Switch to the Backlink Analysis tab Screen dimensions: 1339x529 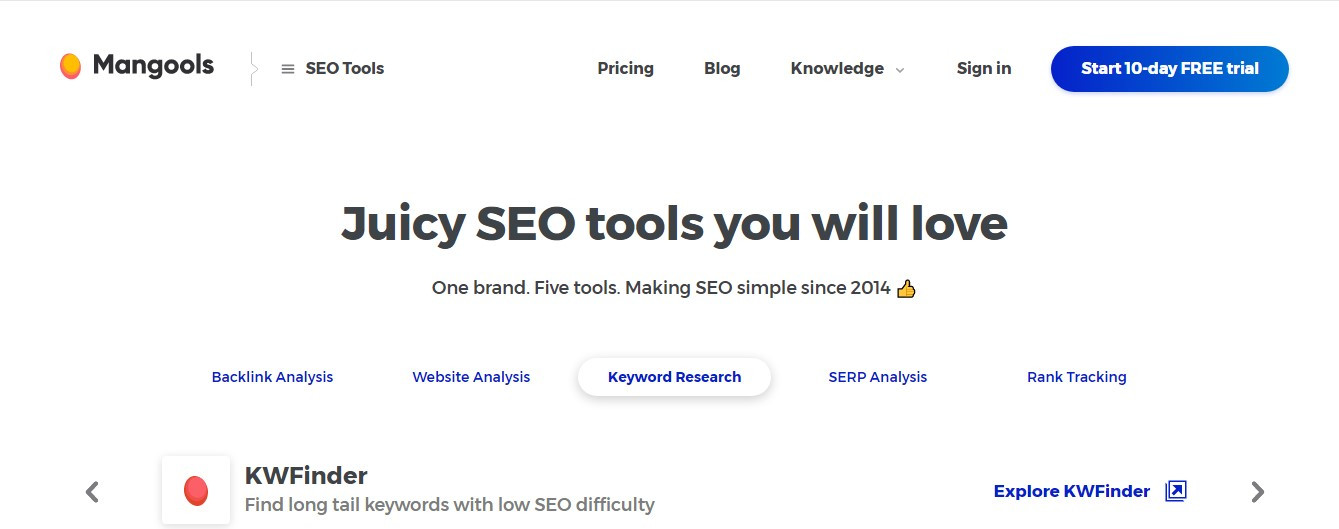272,377
